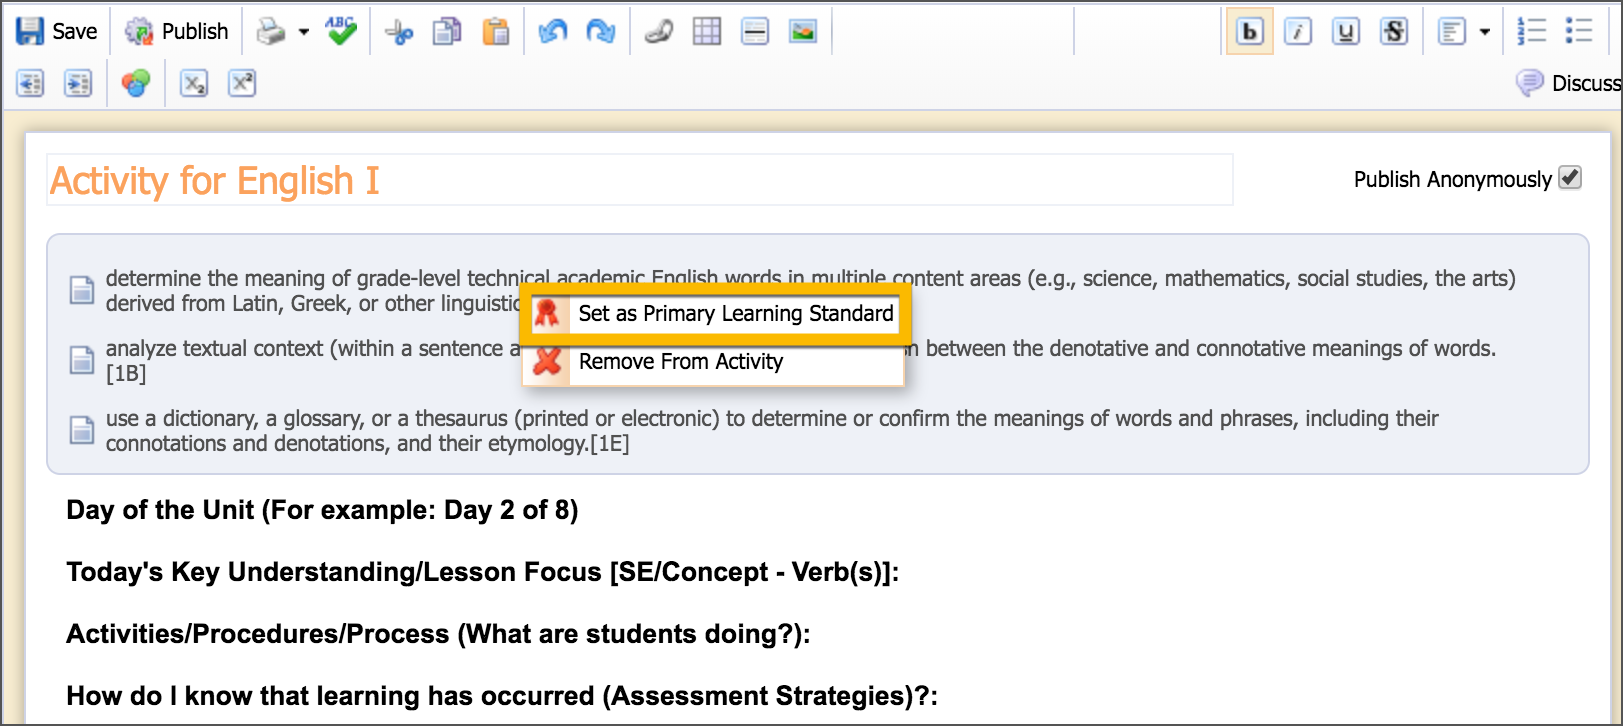1623x726 pixels.
Task: Enable italic formatting
Action: click(1297, 32)
